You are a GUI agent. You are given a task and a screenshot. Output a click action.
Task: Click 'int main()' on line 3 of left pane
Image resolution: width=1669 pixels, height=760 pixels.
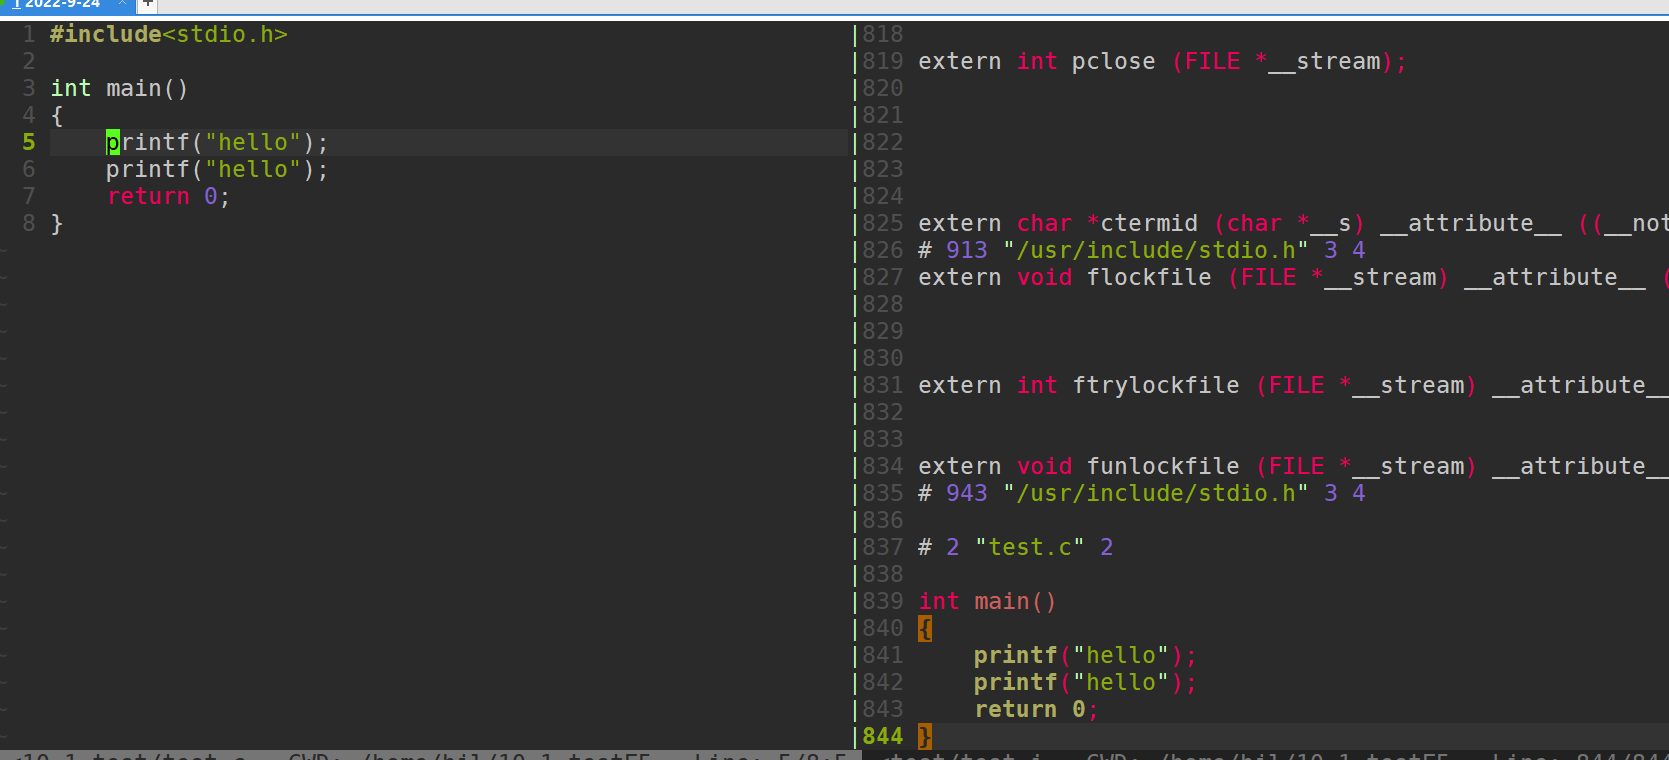tap(119, 88)
